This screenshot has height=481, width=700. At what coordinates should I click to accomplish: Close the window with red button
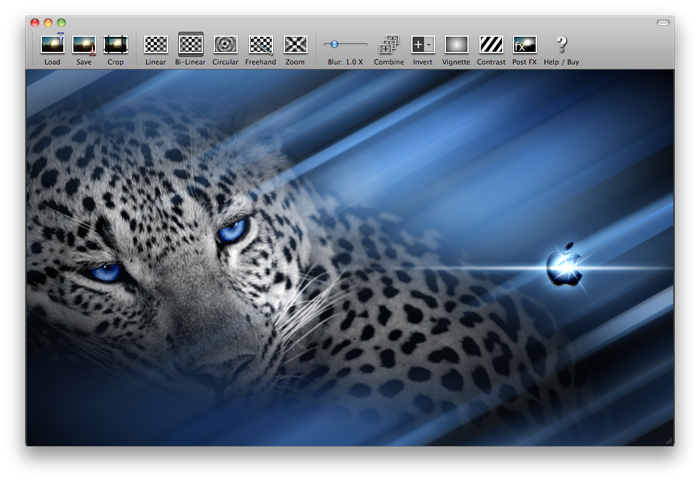[35, 23]
